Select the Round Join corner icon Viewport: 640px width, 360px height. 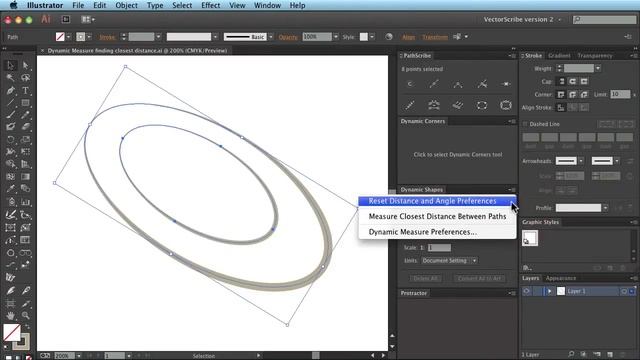(573, 94)
